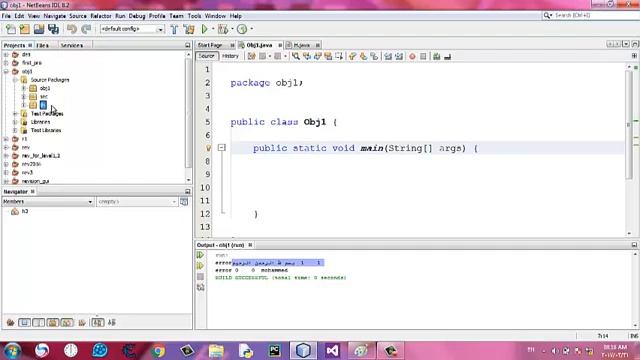Toggle Sort by Source in Navigator toolbar
This screenshot has width=640, height=360.
coord(112,322)
